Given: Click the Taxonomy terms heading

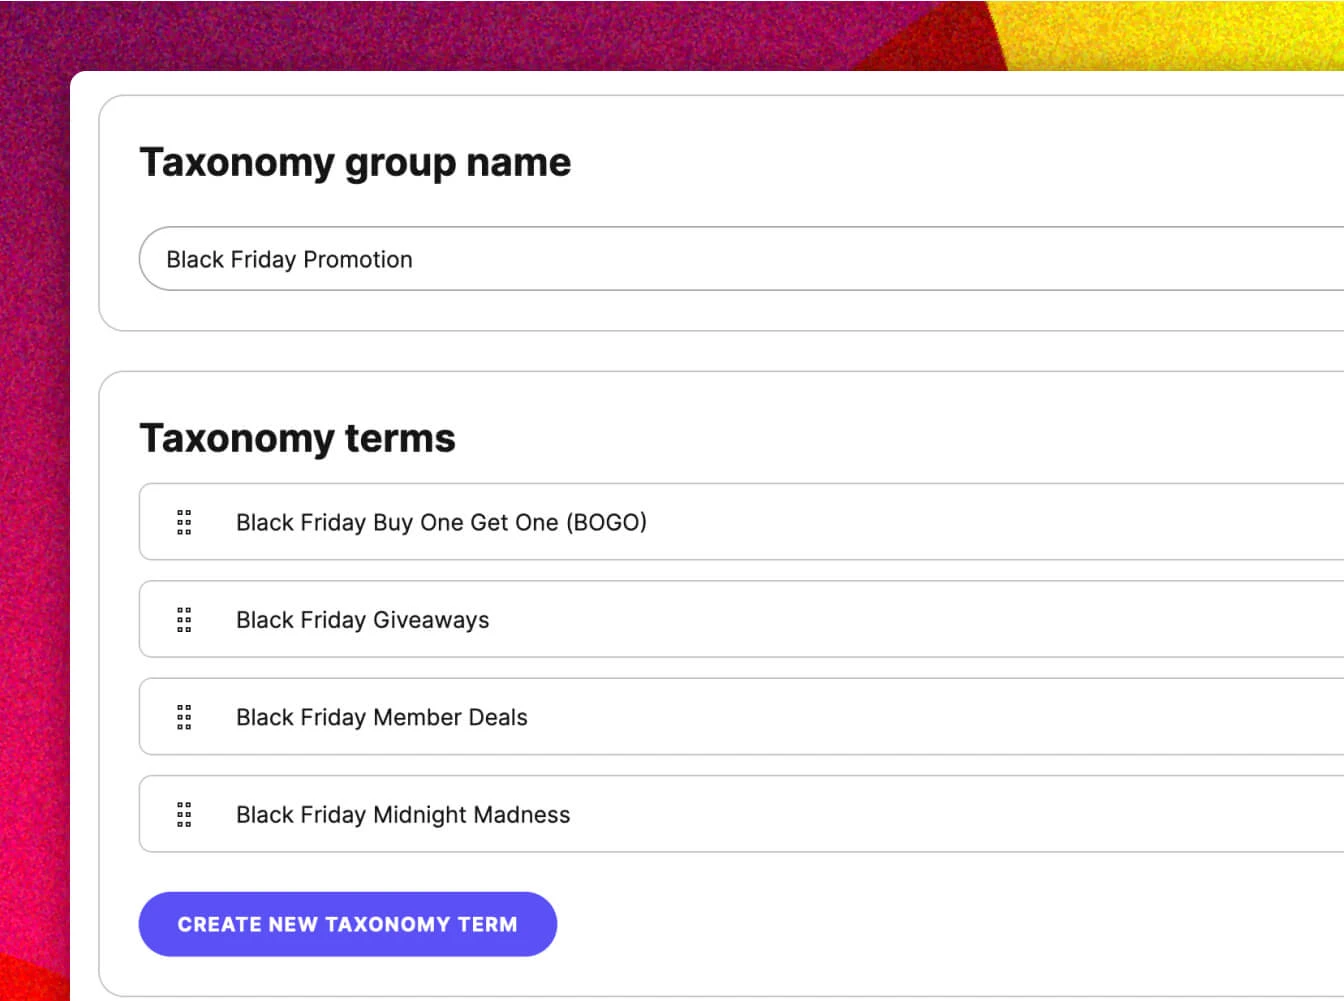Looking at the screenshot, I should point(297,438).
